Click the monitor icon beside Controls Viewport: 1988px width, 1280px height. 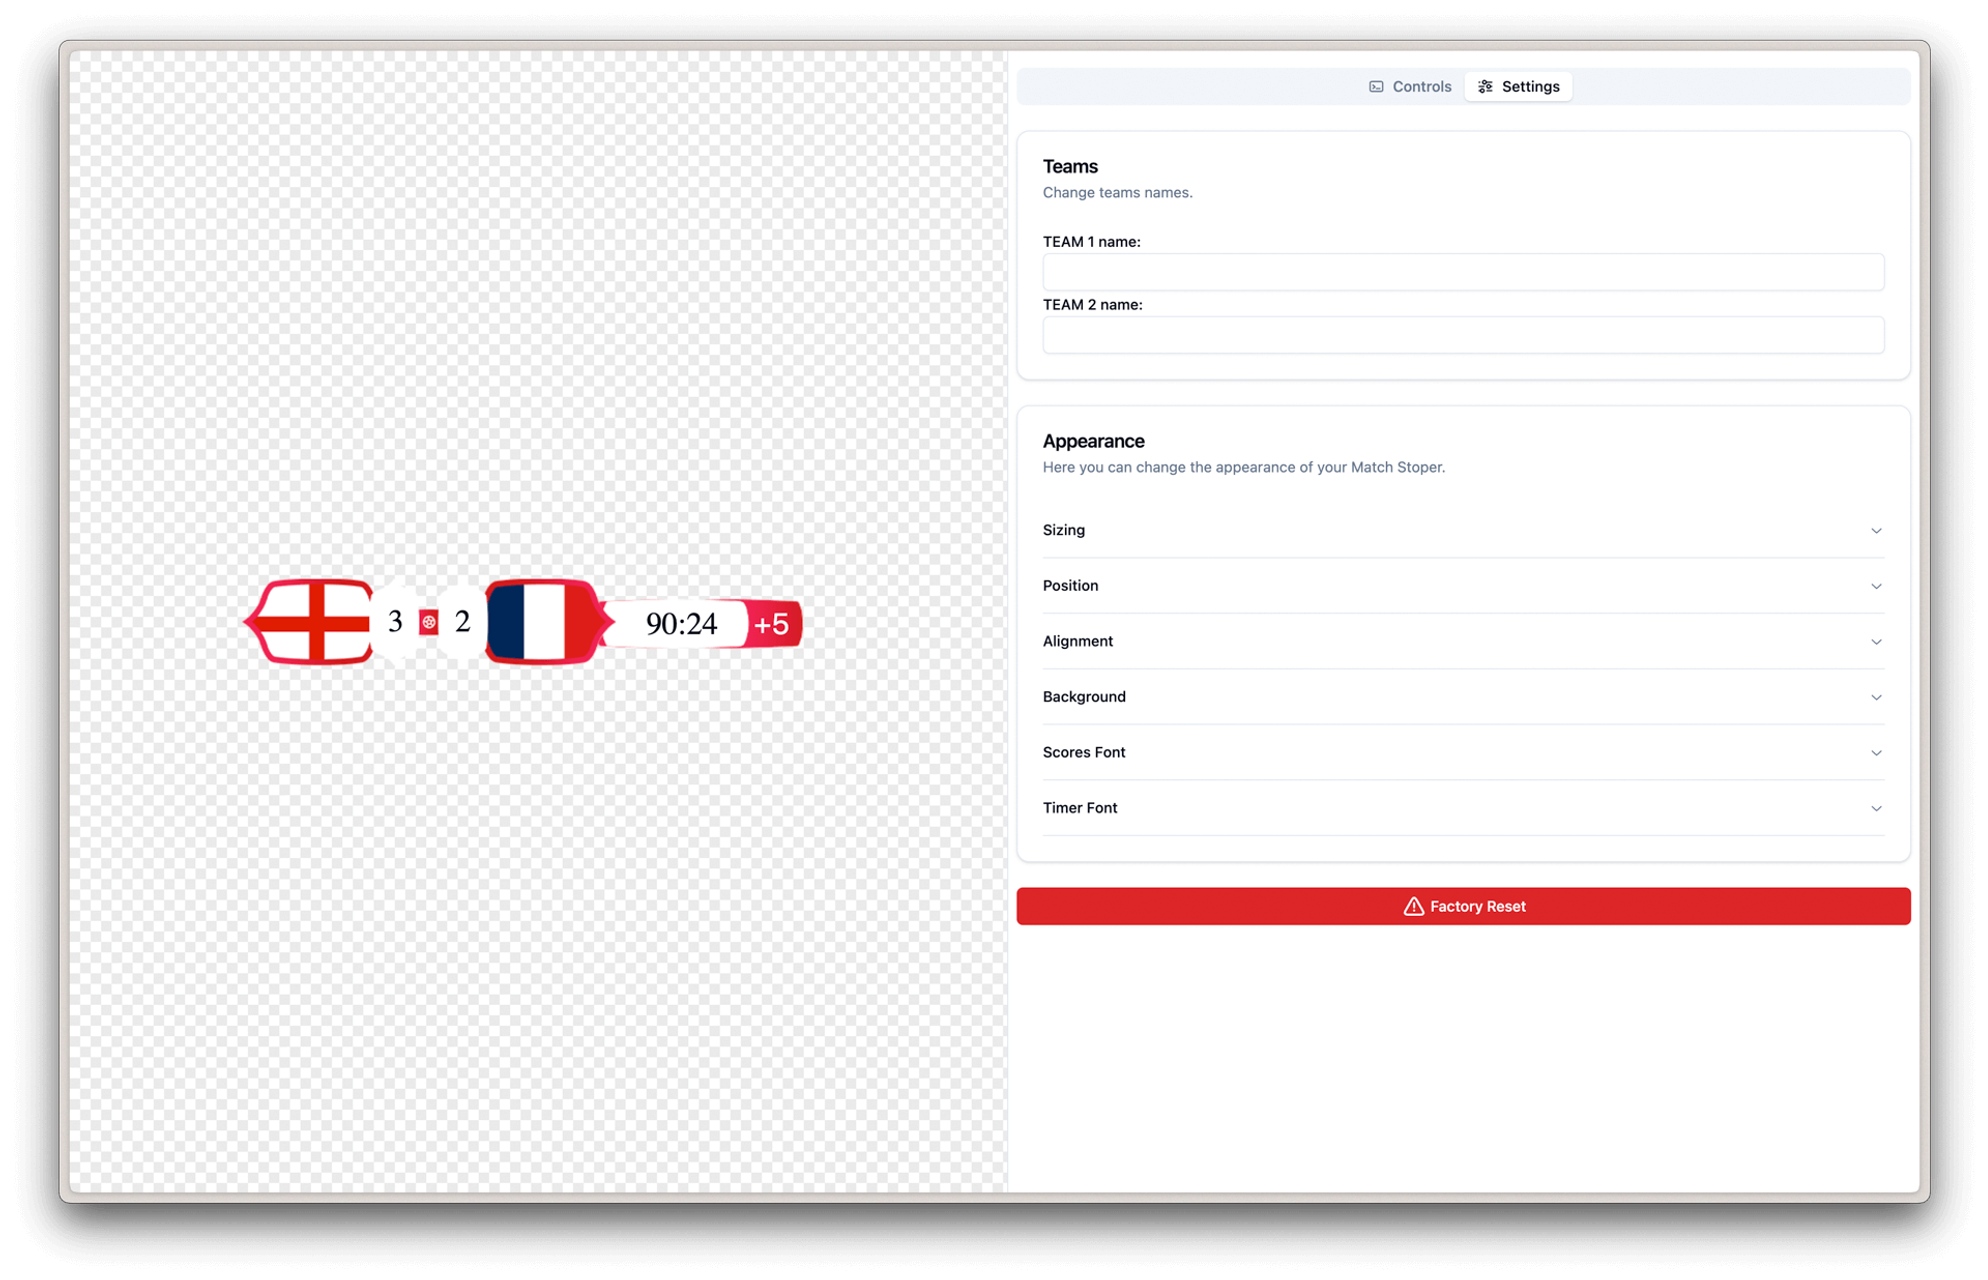pos(1377,87)
